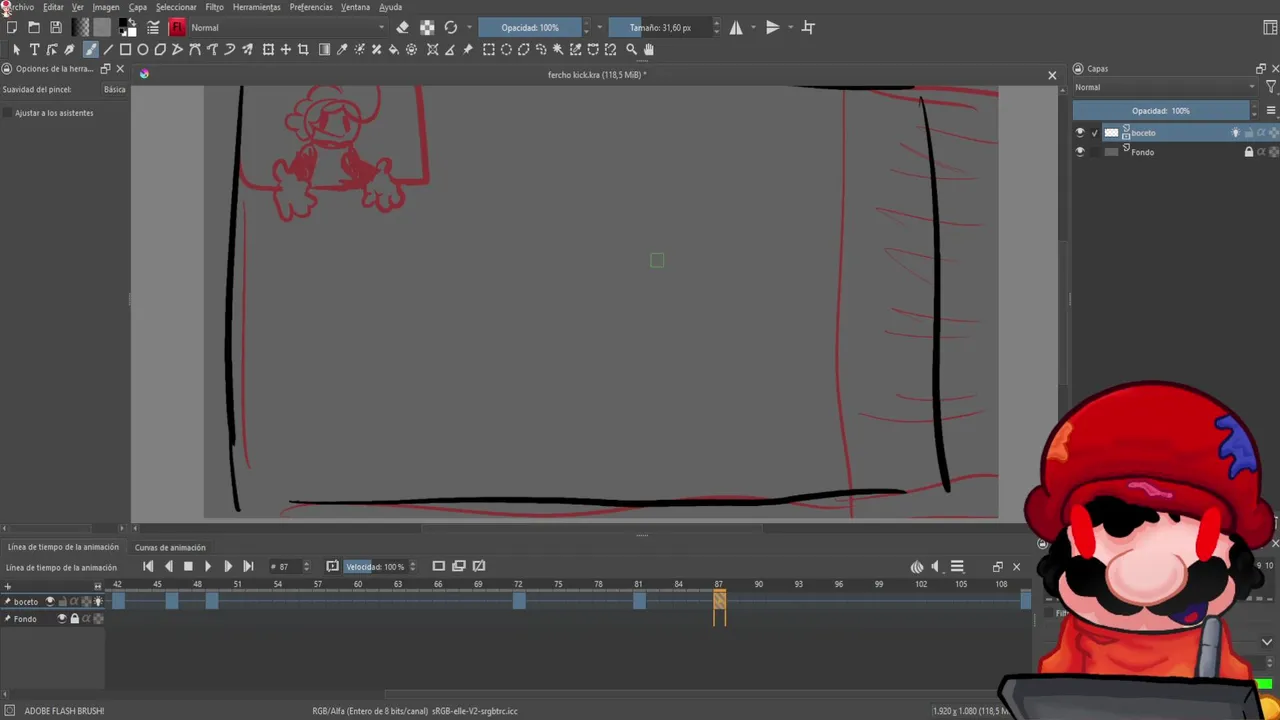Screen dimensions: 1280x720
Task: Hide the Fondo layer
Action: [1079, 152]
